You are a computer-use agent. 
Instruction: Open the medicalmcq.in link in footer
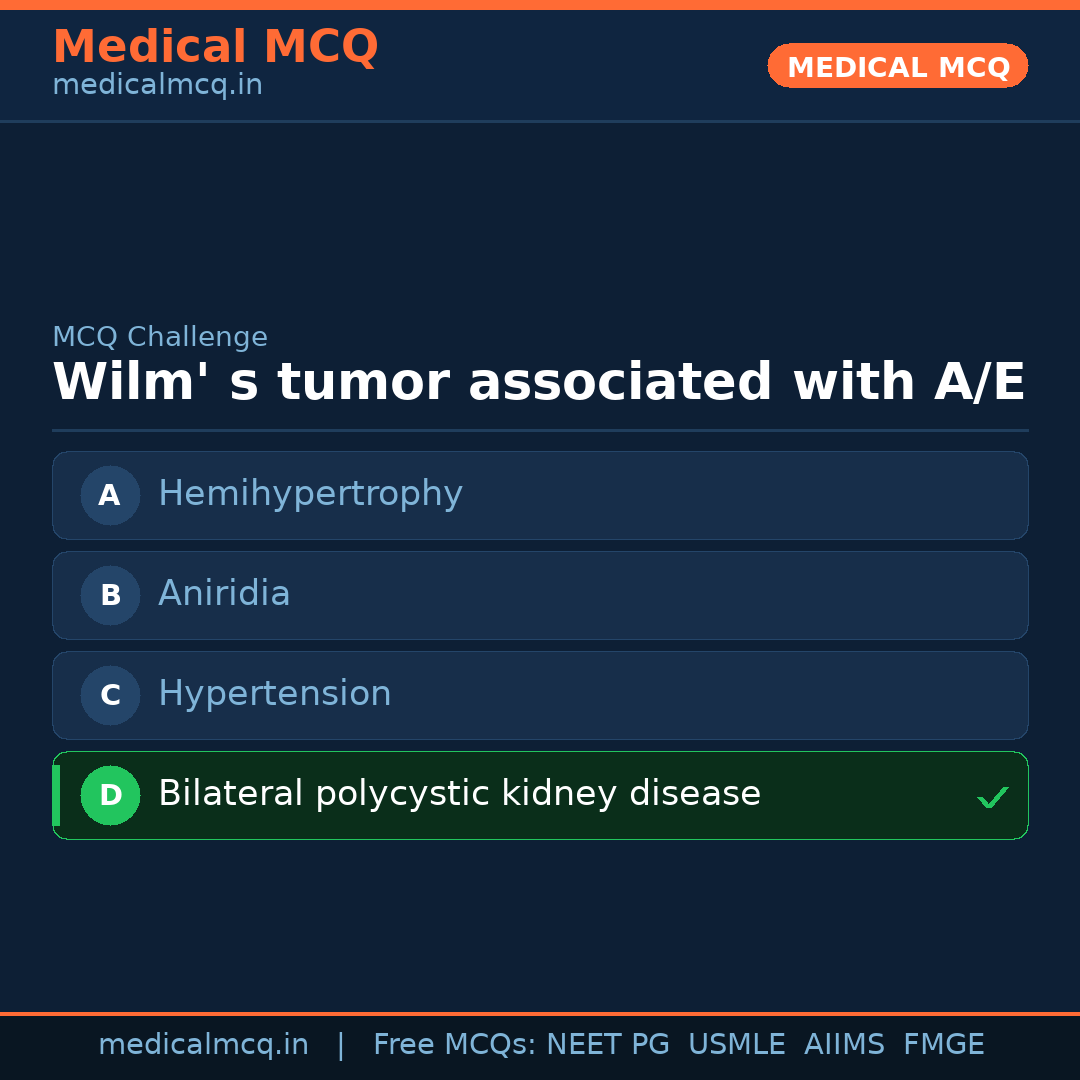203,1045
